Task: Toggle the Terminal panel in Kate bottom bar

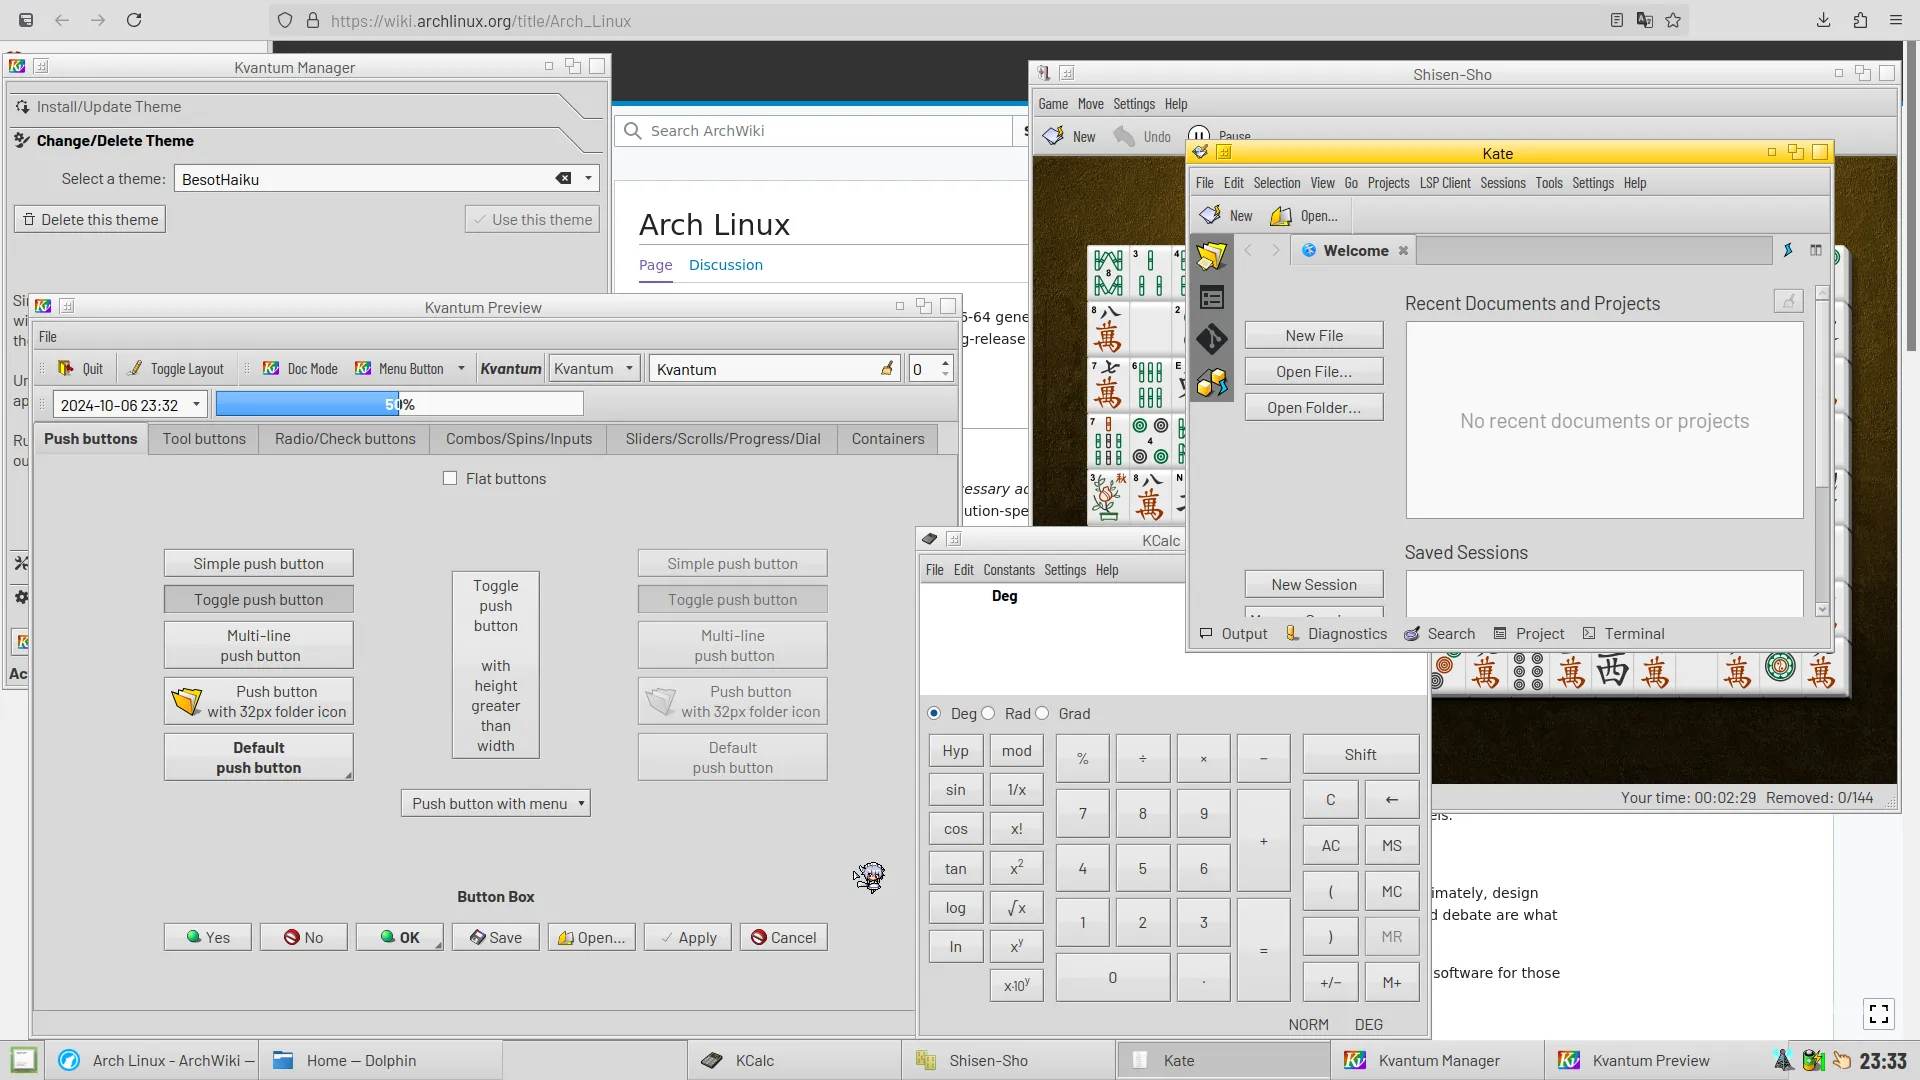Action: tap(1623, 634)
